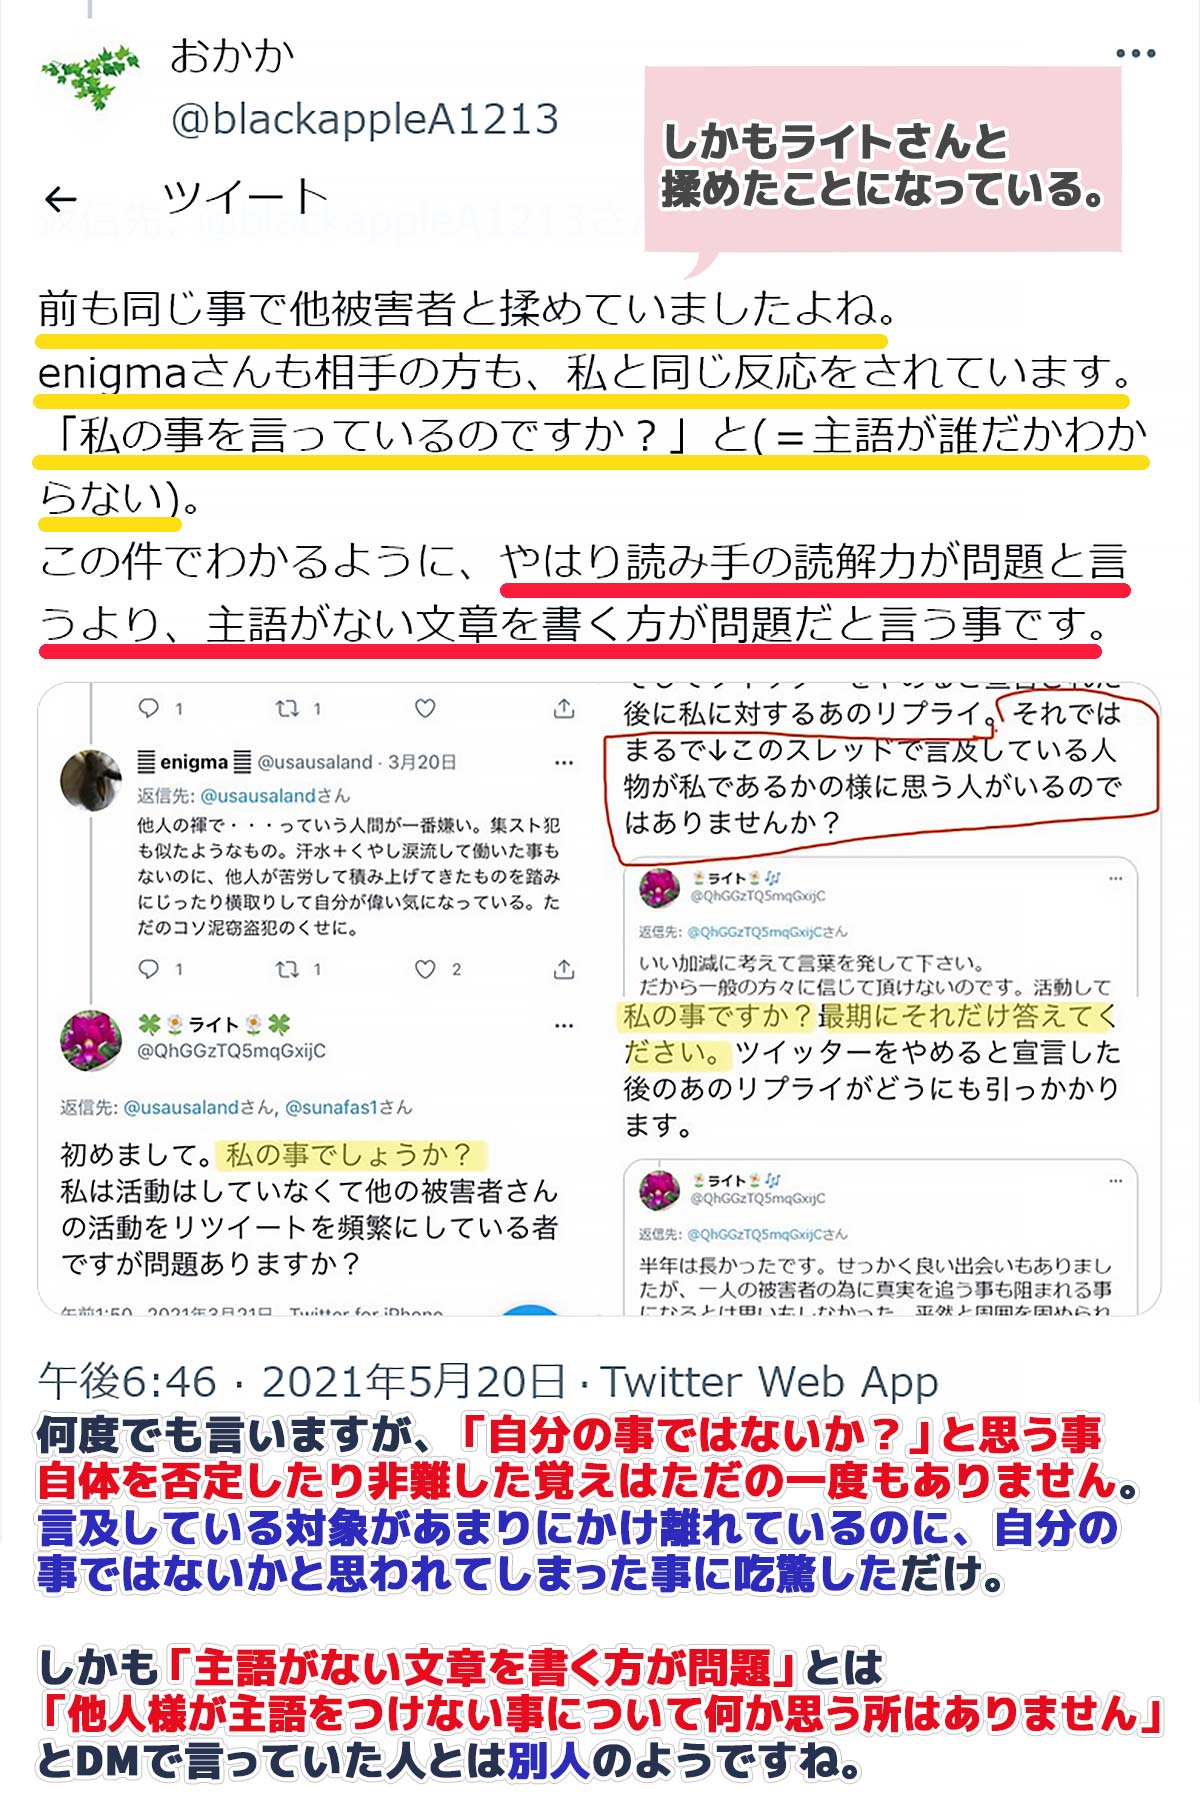1200x1800 pixels.
Task: Like the enigma tweet with heart showing 2
Action: click(x=425, y=969)
